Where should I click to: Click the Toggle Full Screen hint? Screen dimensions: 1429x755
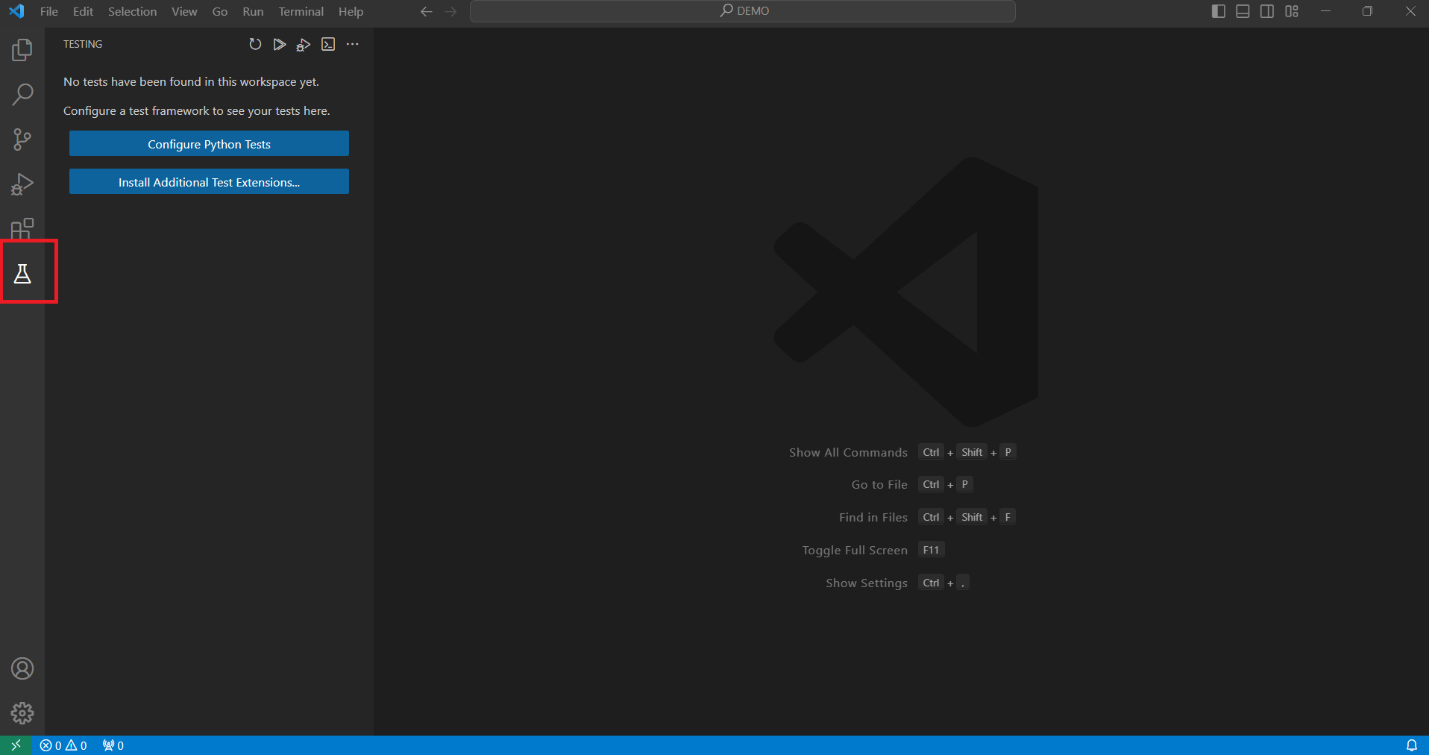855,550
